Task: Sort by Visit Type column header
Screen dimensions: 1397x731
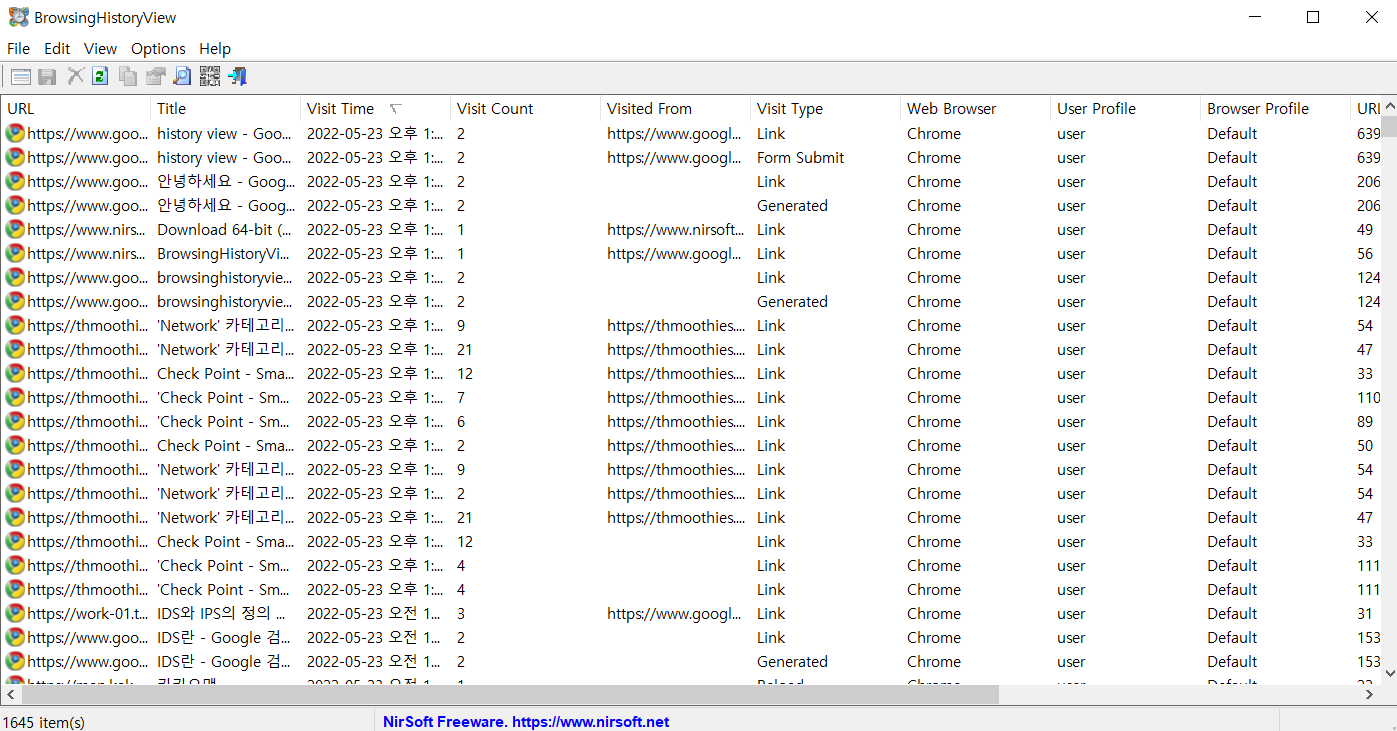Action: click(825, 108)
